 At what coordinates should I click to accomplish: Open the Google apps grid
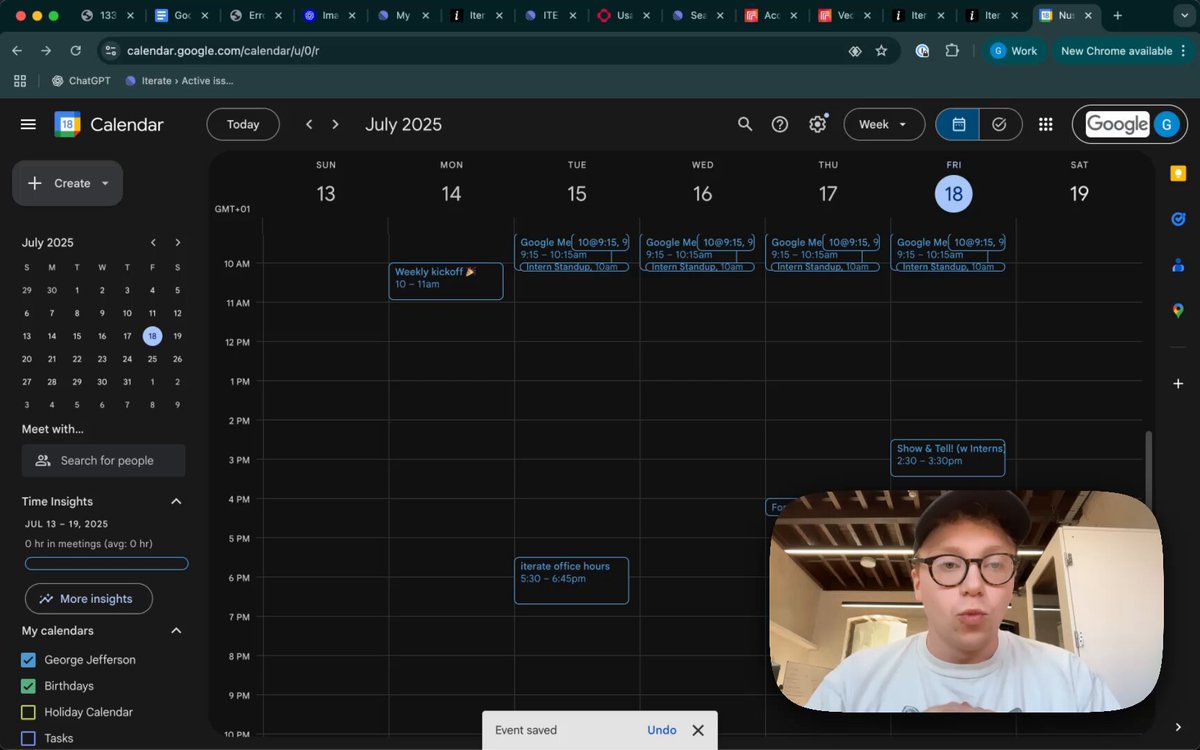(1045, 124)
